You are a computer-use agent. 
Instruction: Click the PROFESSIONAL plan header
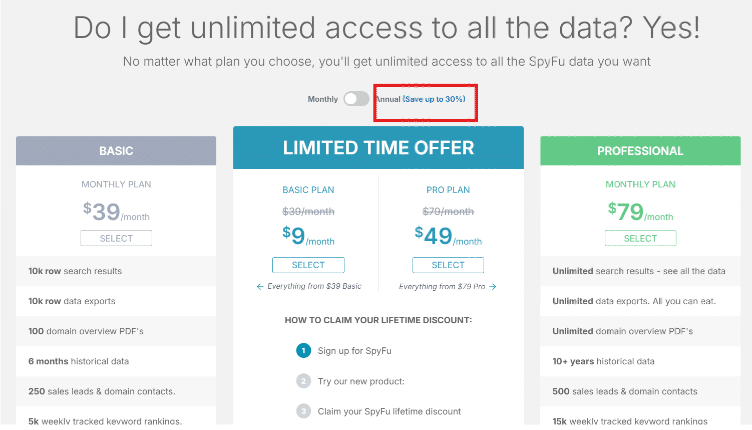coord(640,151)
